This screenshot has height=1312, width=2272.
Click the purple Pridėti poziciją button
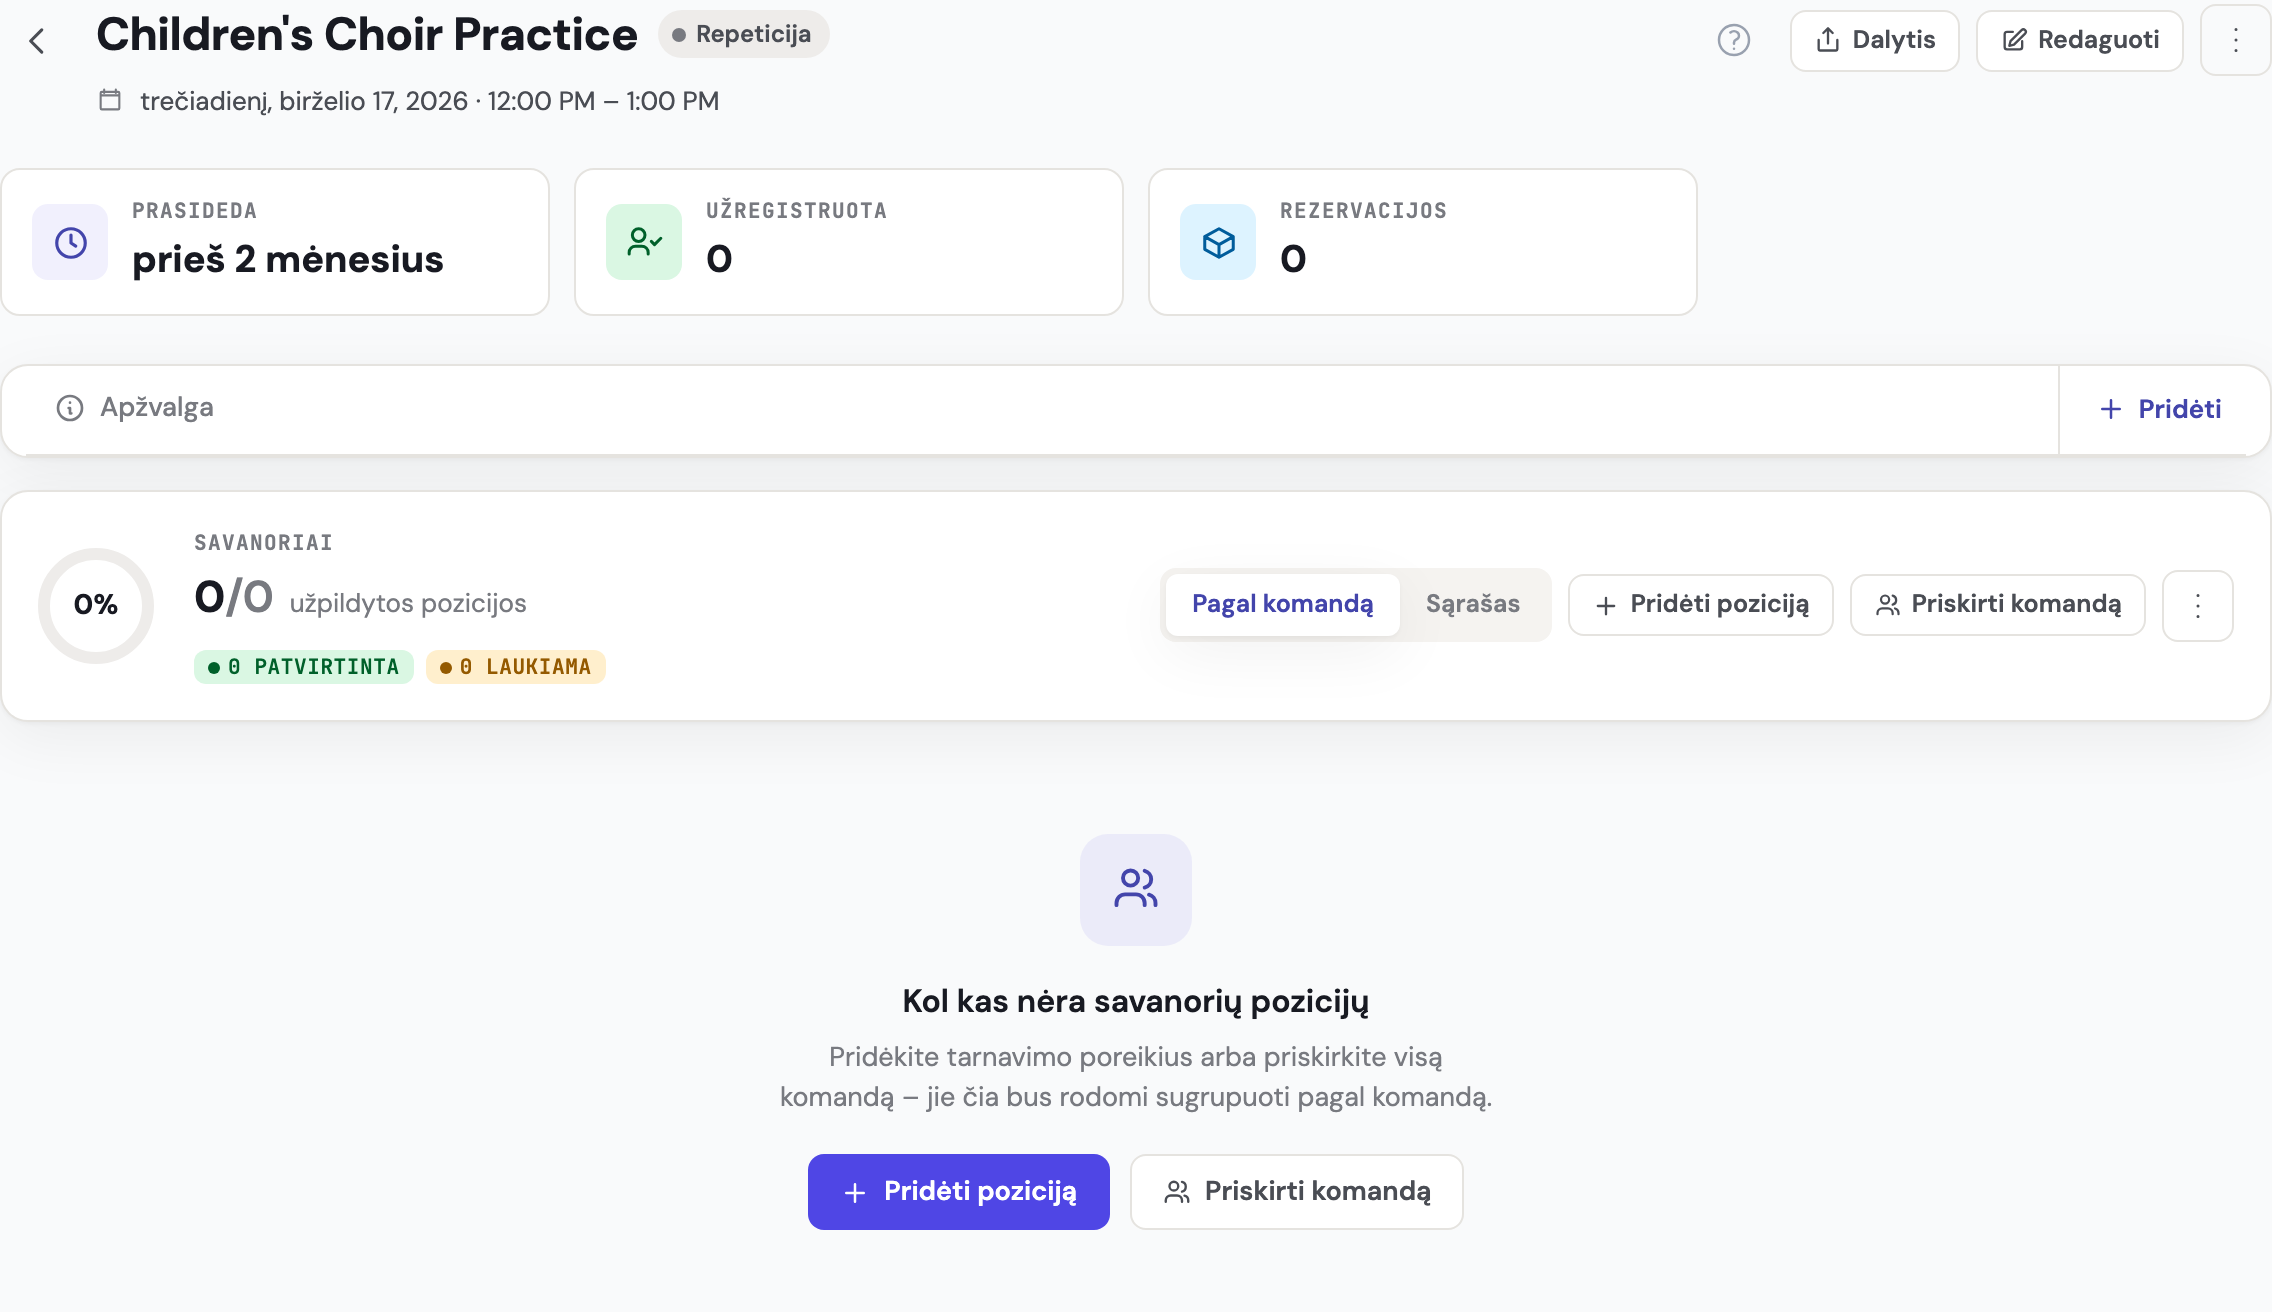coord(959,1192)
